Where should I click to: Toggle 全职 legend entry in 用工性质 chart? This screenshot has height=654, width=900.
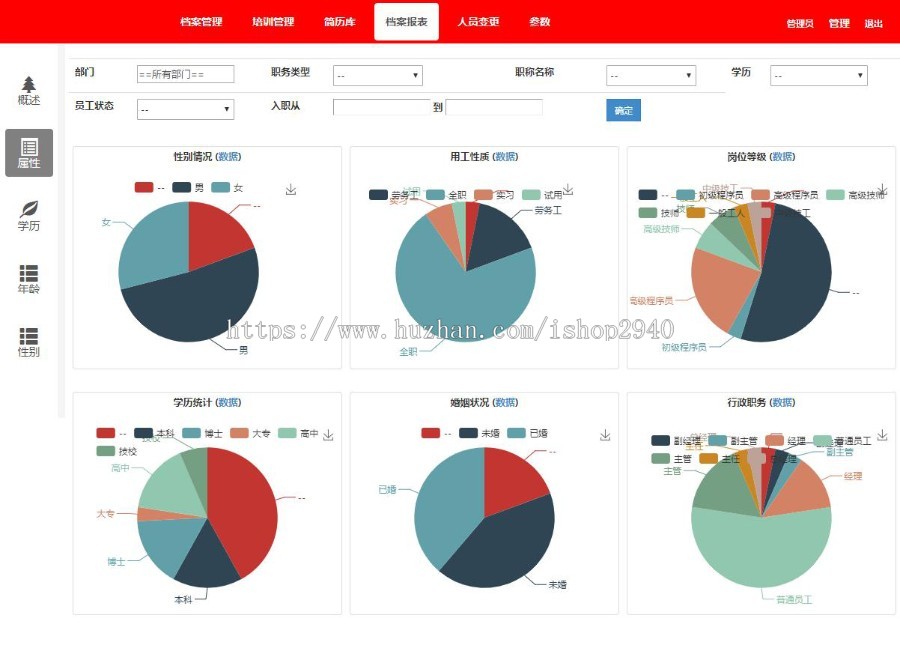coord(447,195)
